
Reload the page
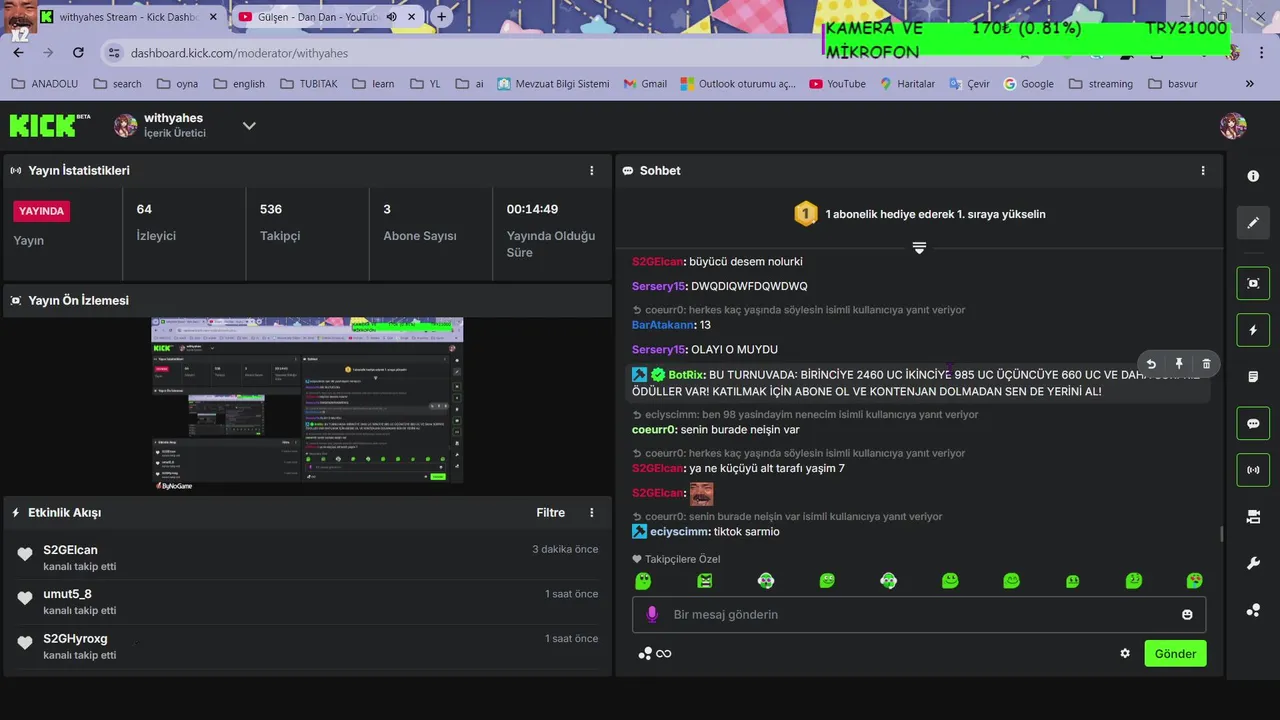pyautogui.click(x=78, y=53)
